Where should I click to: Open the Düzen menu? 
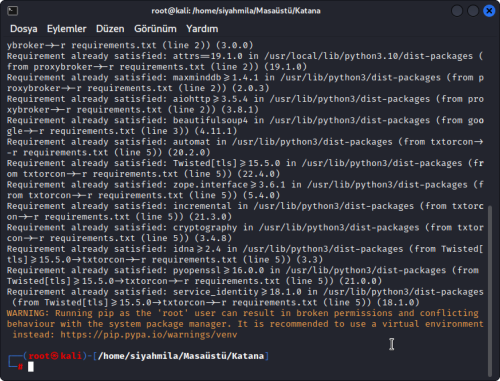tap(110, 29)
